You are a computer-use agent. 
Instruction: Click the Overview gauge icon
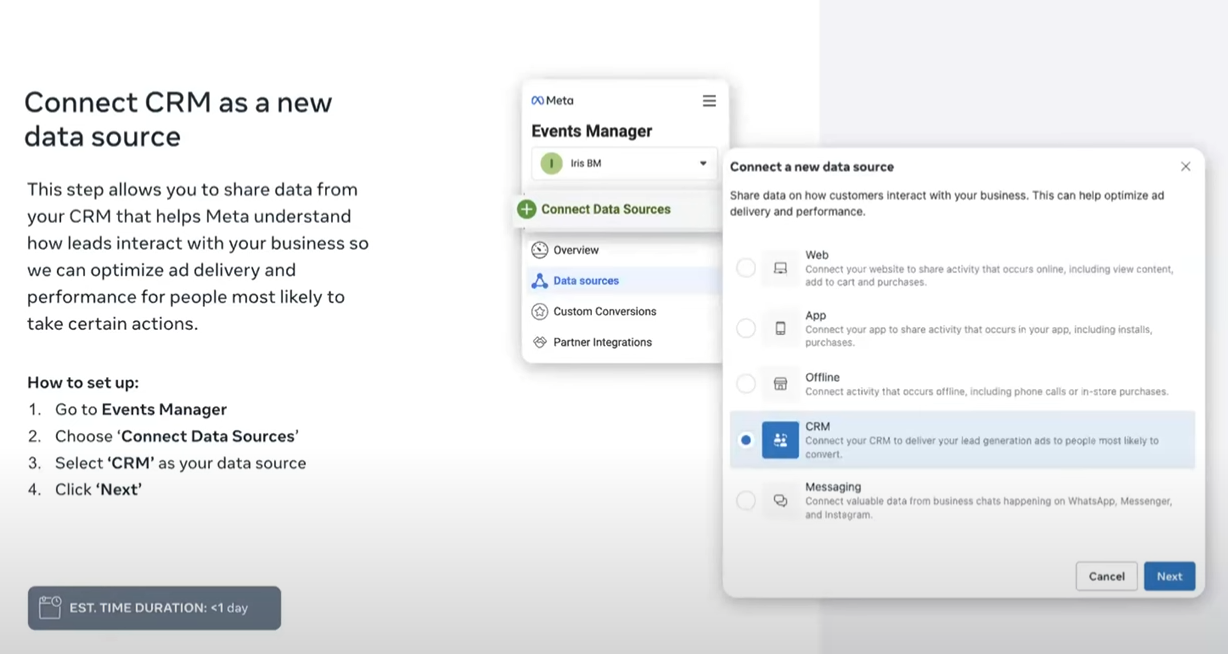pos(540,250)
